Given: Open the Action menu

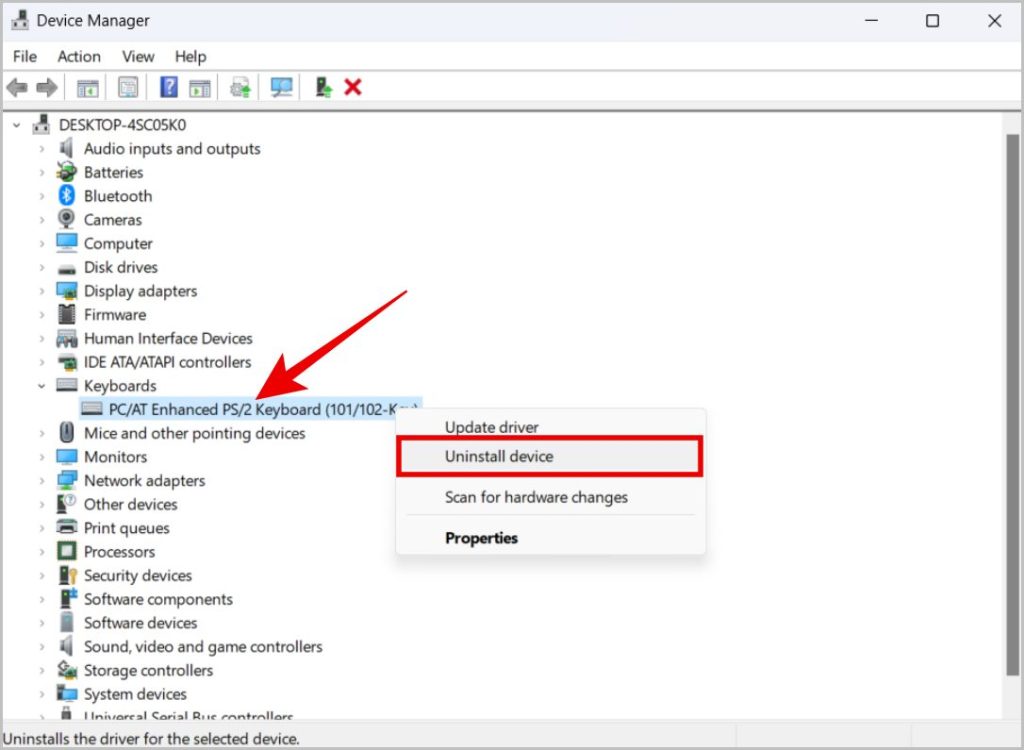Looking at the screenshot, I should pyautogui.click(x=79, y=57).
